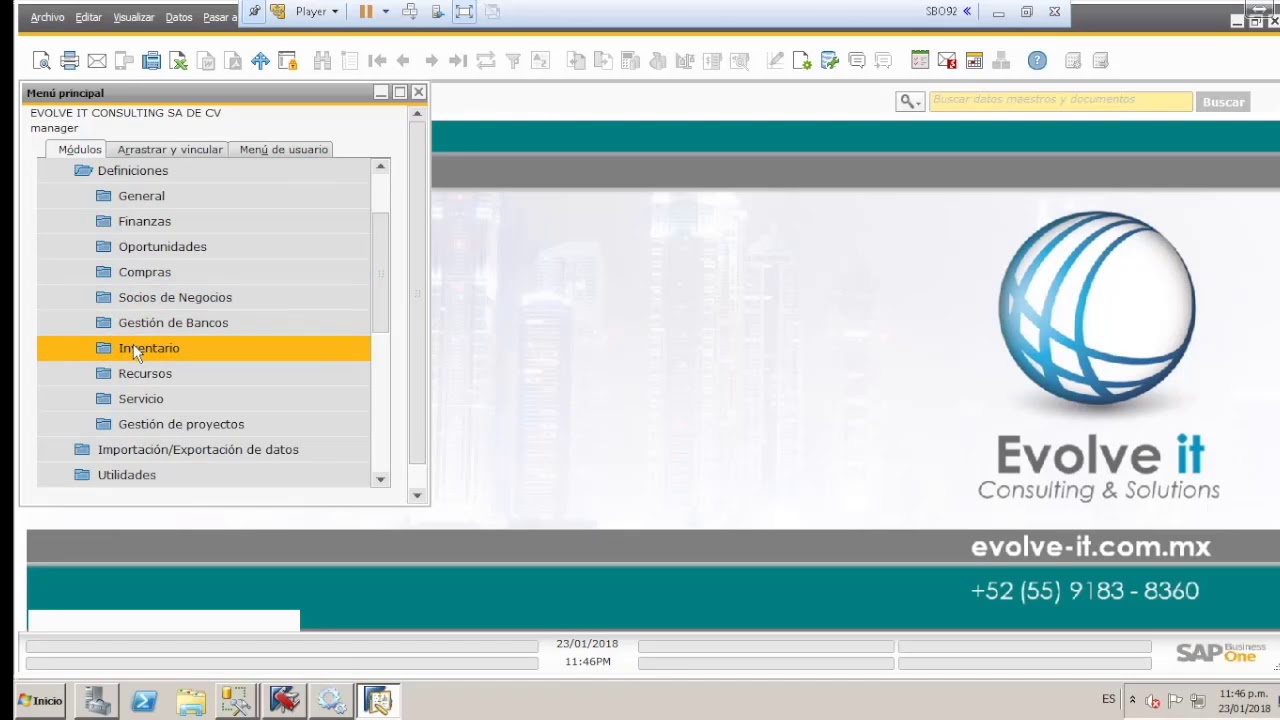Click the Inicio start button

pyautogui.click(x=40, y=700)
